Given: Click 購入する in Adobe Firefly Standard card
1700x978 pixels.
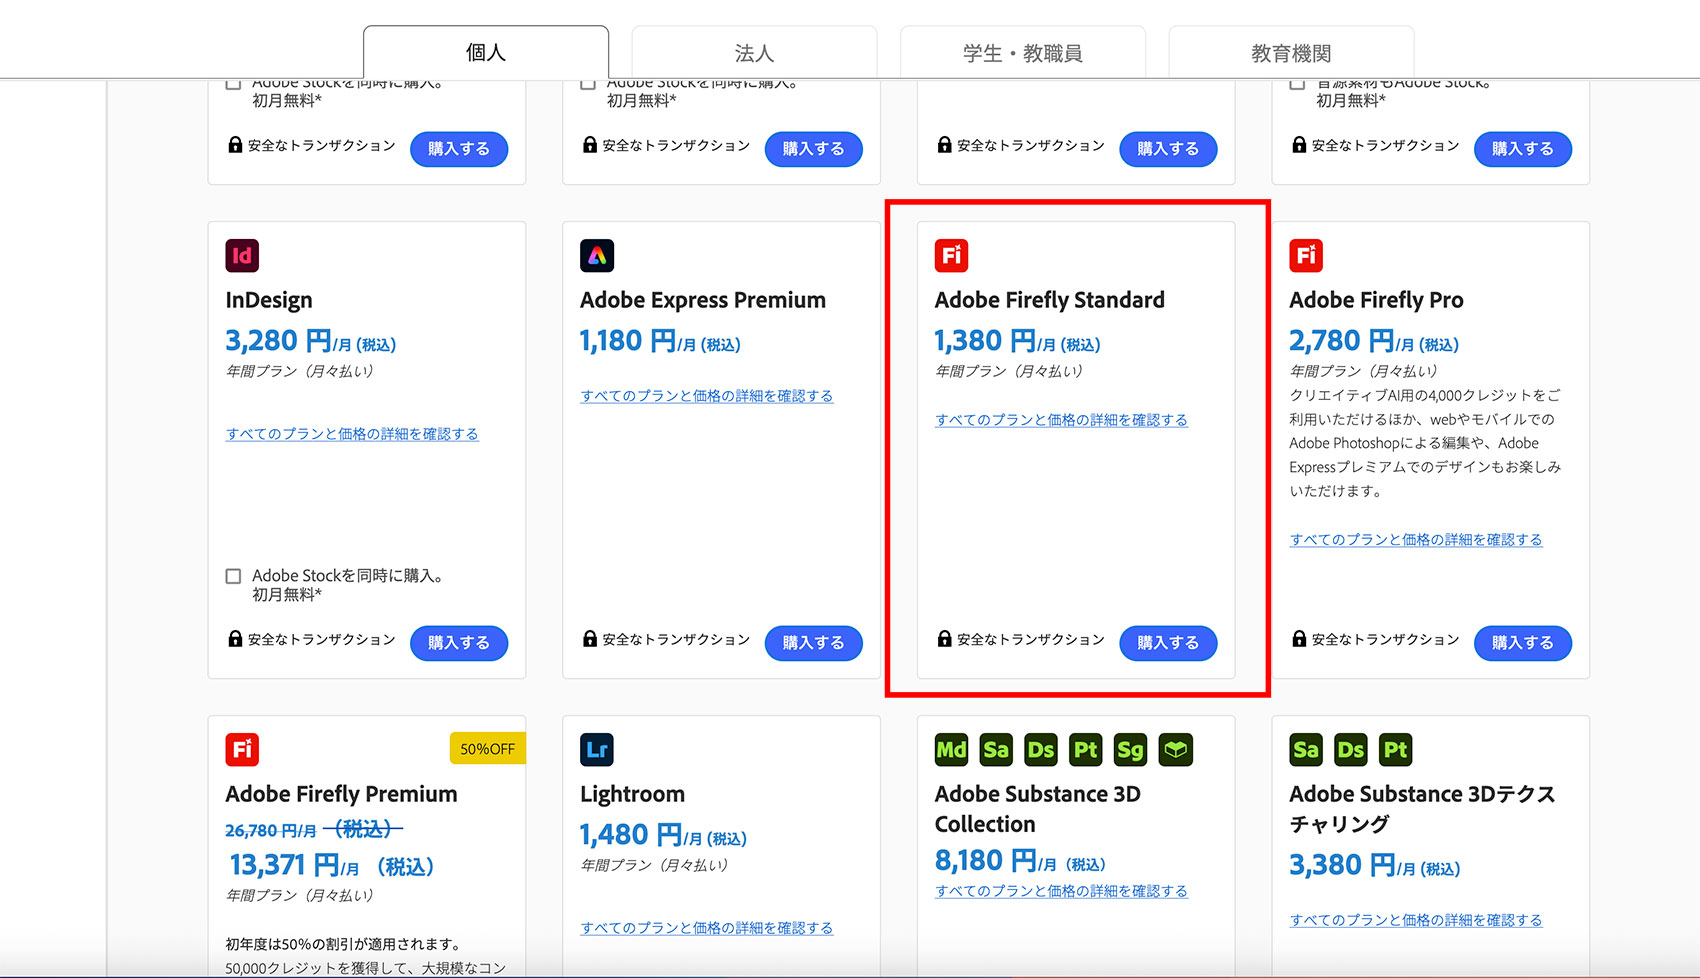Looking at the screenshot, I should tap(1168, 643).
